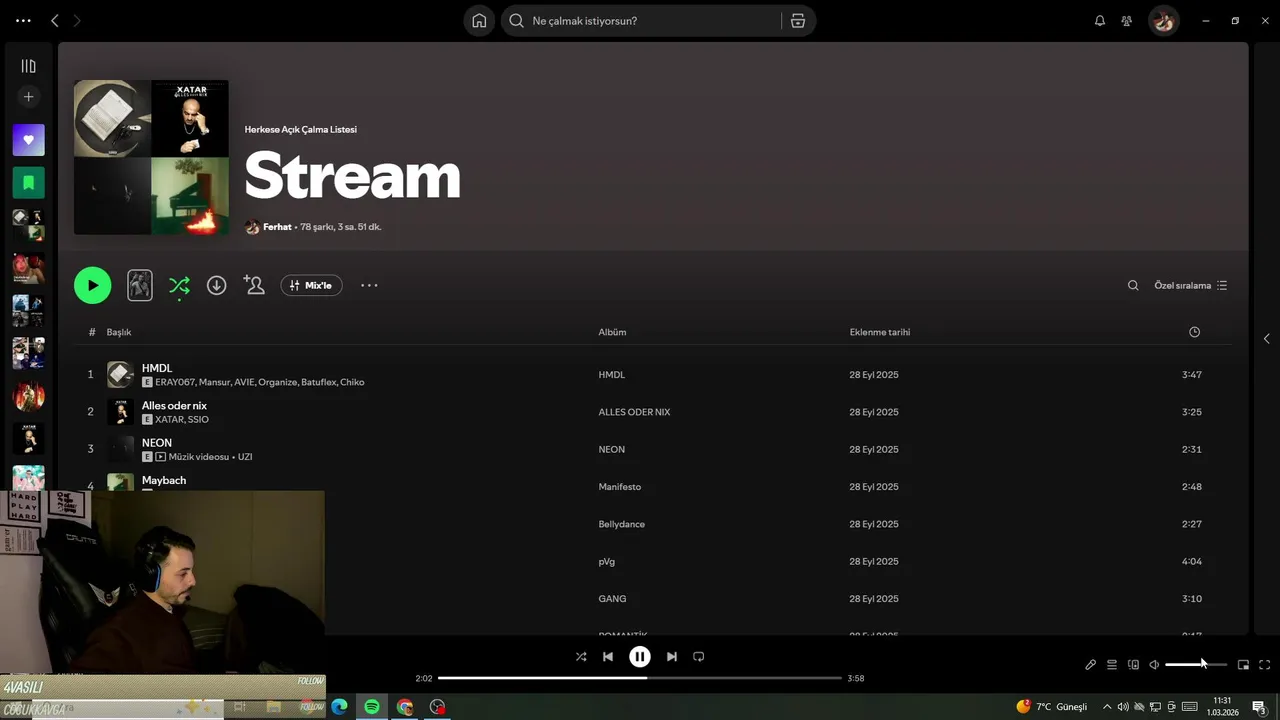Seek within the song progress bar
This screenshot has width=1280, height=720.
640,678
